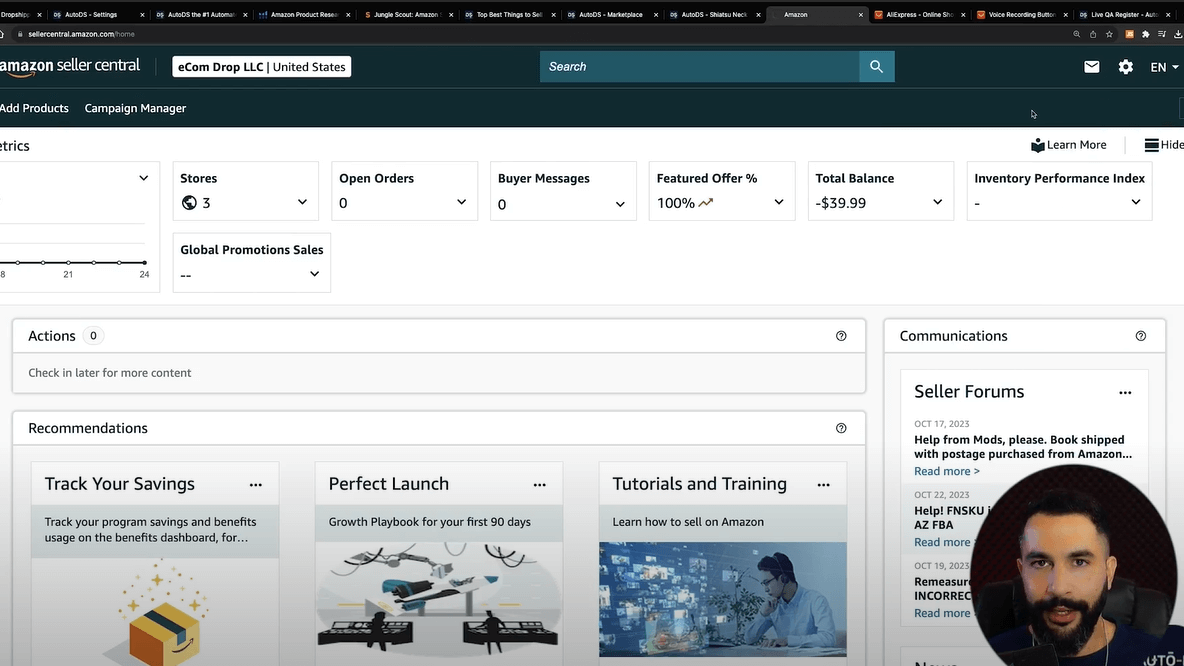Expand Global Promotions Sales dropdown
This screenshot has height=666, width=1184.
click(314, 274)
